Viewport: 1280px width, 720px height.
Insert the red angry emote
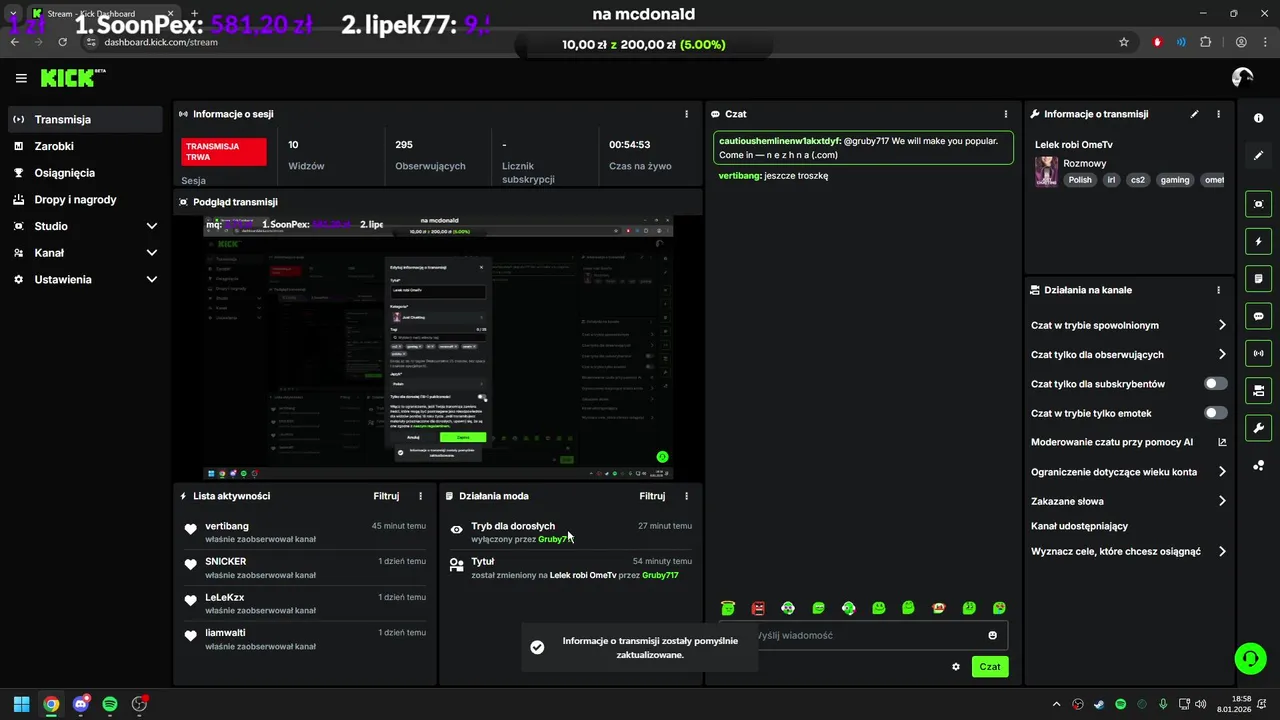coord(758,608)
